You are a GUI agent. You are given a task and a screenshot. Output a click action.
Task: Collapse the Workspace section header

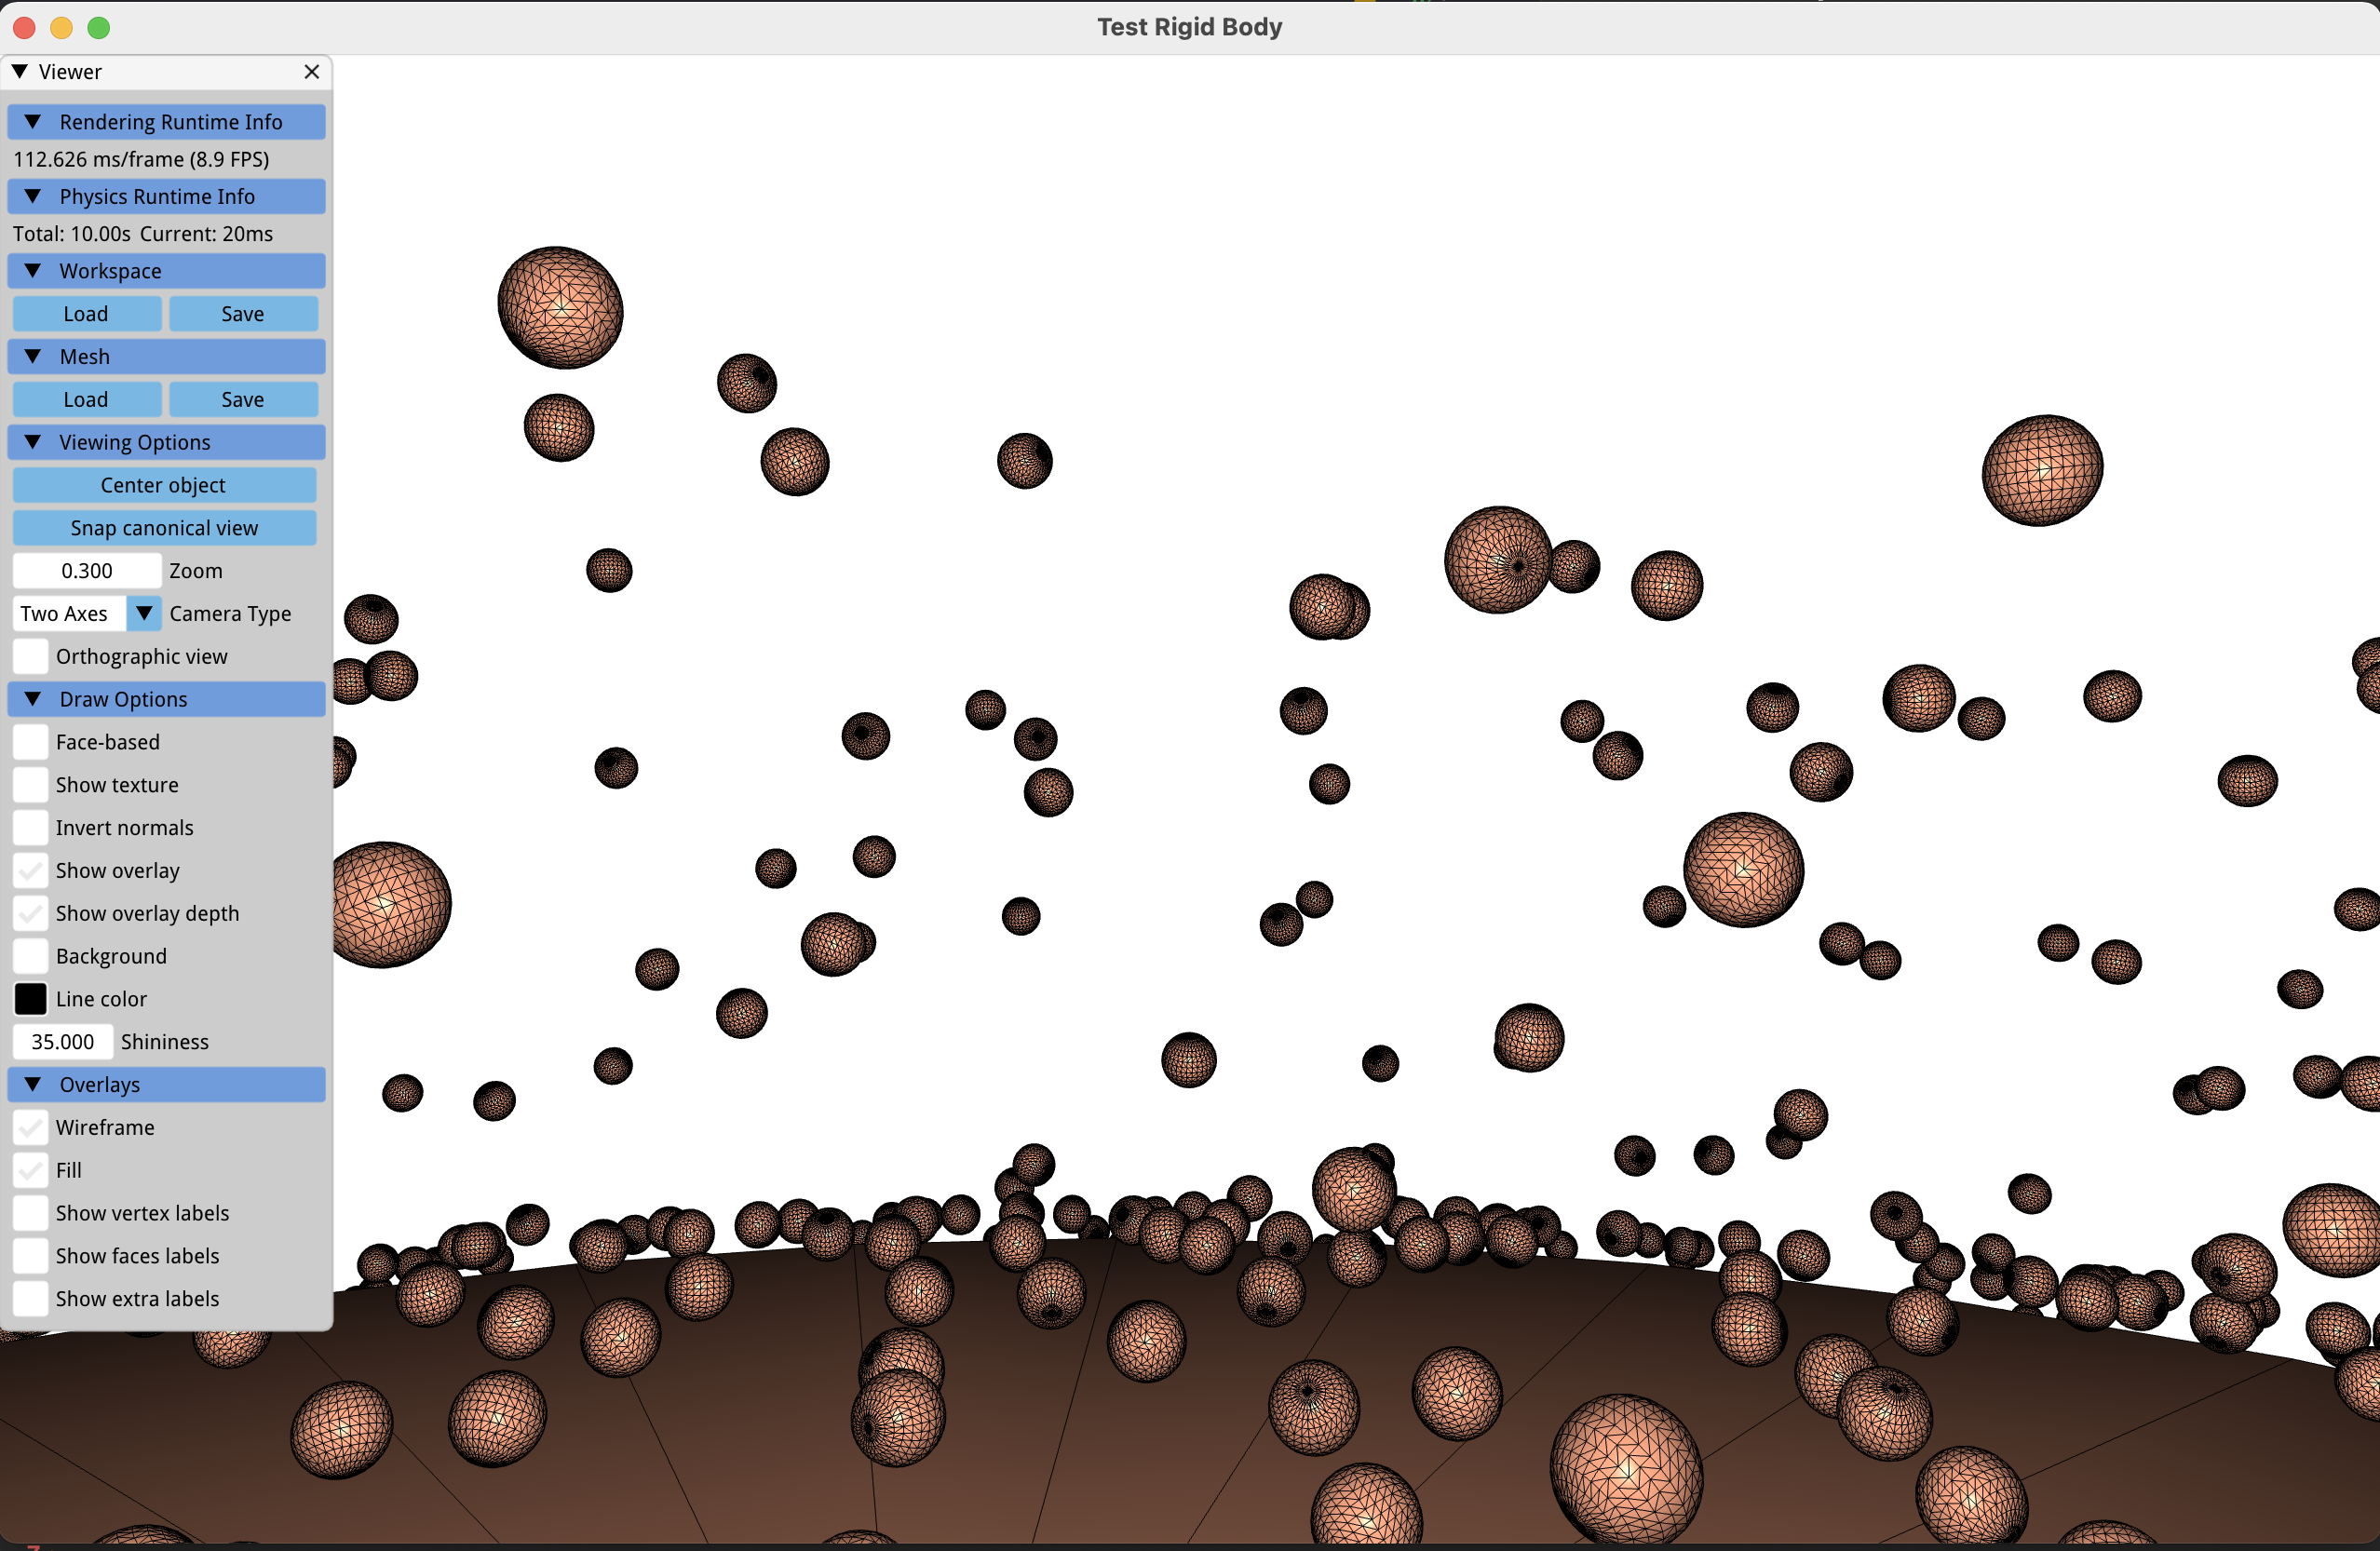33,271
